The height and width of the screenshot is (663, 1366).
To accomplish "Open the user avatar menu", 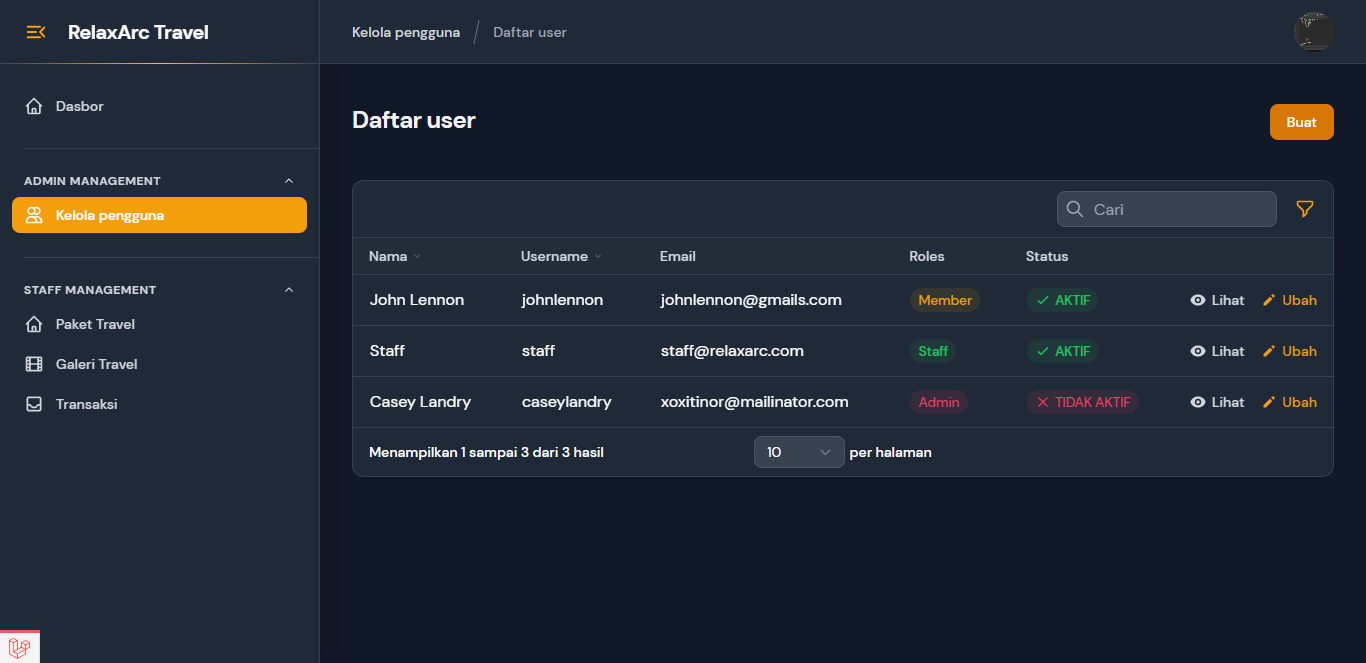I will (1312, 32).
